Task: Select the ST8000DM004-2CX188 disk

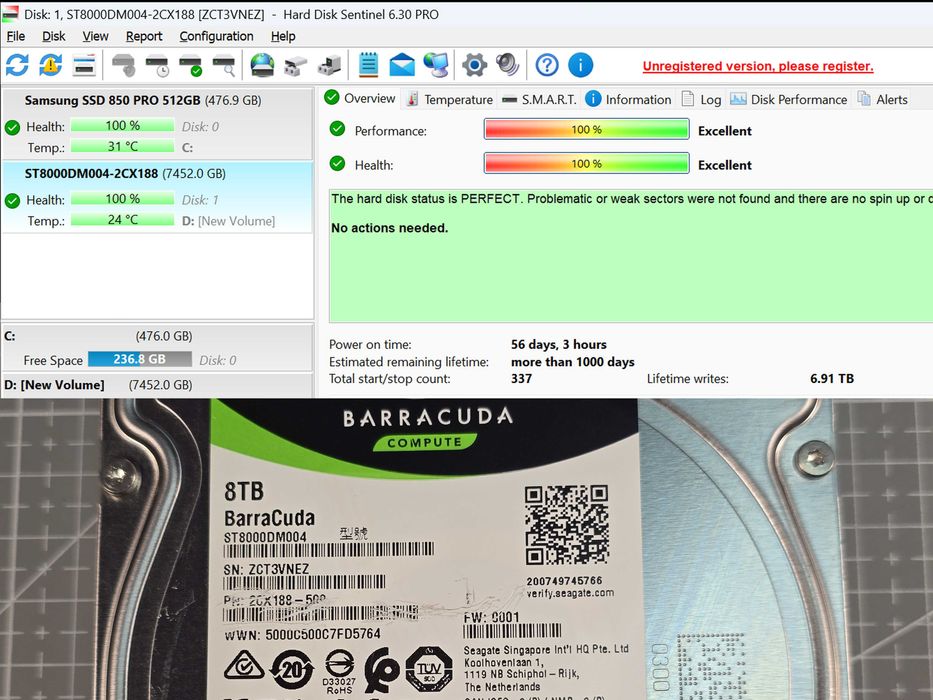Action: click(x=157, y=197)
